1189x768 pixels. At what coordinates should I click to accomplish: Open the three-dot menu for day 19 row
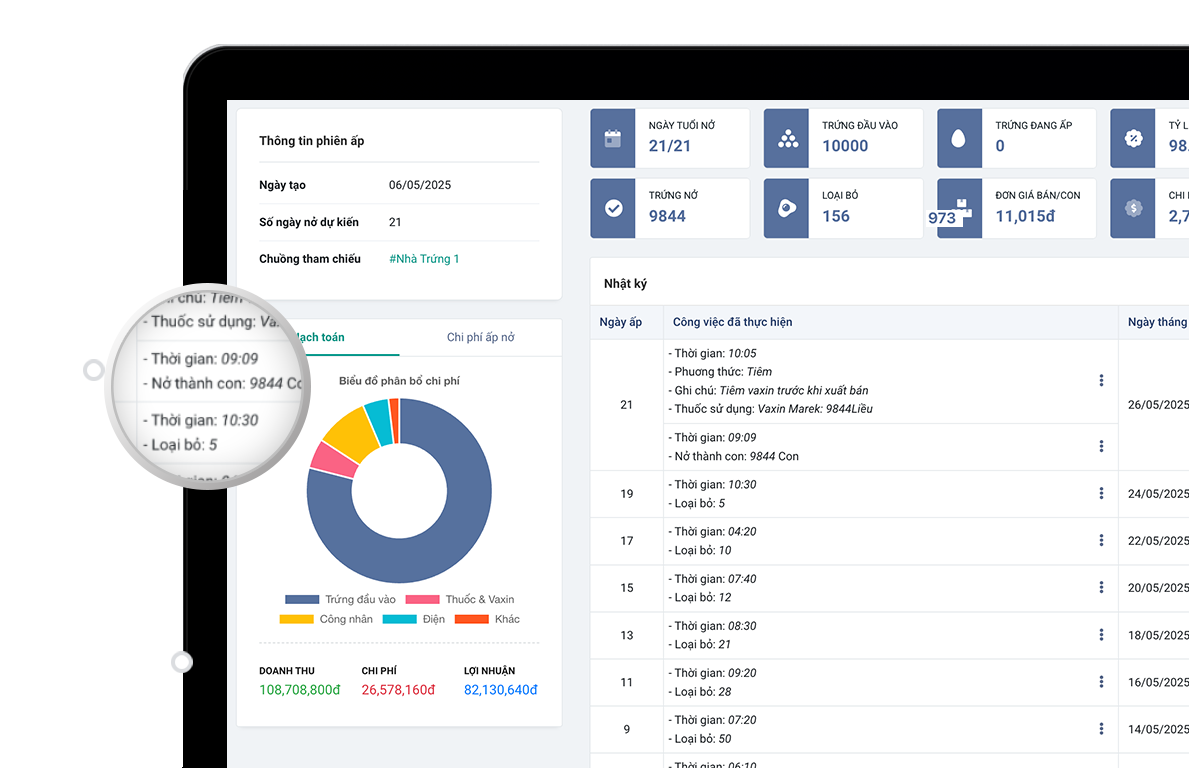[x=1101, y=494]
